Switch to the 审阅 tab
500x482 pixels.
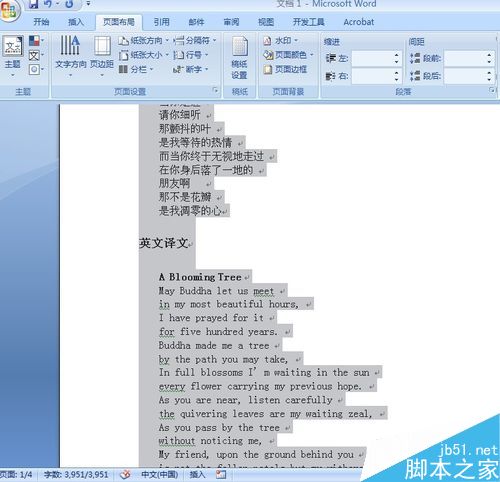tap(231, 22)
